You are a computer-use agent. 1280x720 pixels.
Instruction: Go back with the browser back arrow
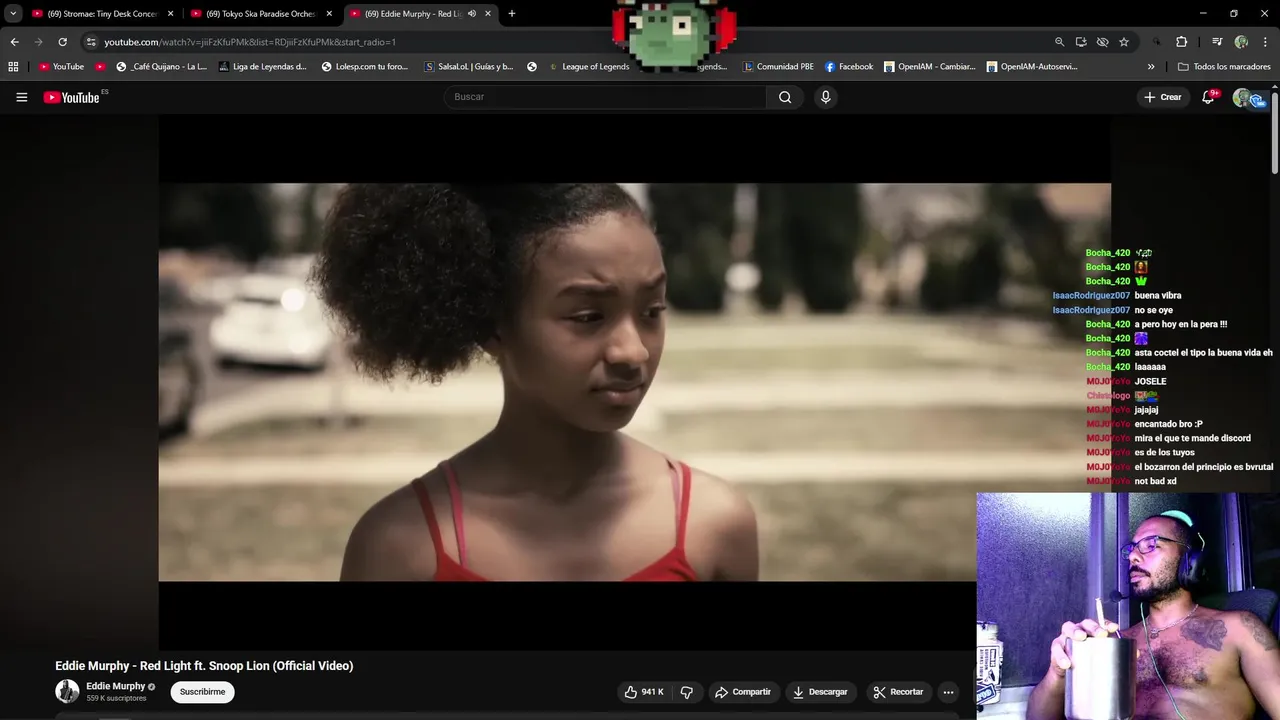tap(14, 42)
